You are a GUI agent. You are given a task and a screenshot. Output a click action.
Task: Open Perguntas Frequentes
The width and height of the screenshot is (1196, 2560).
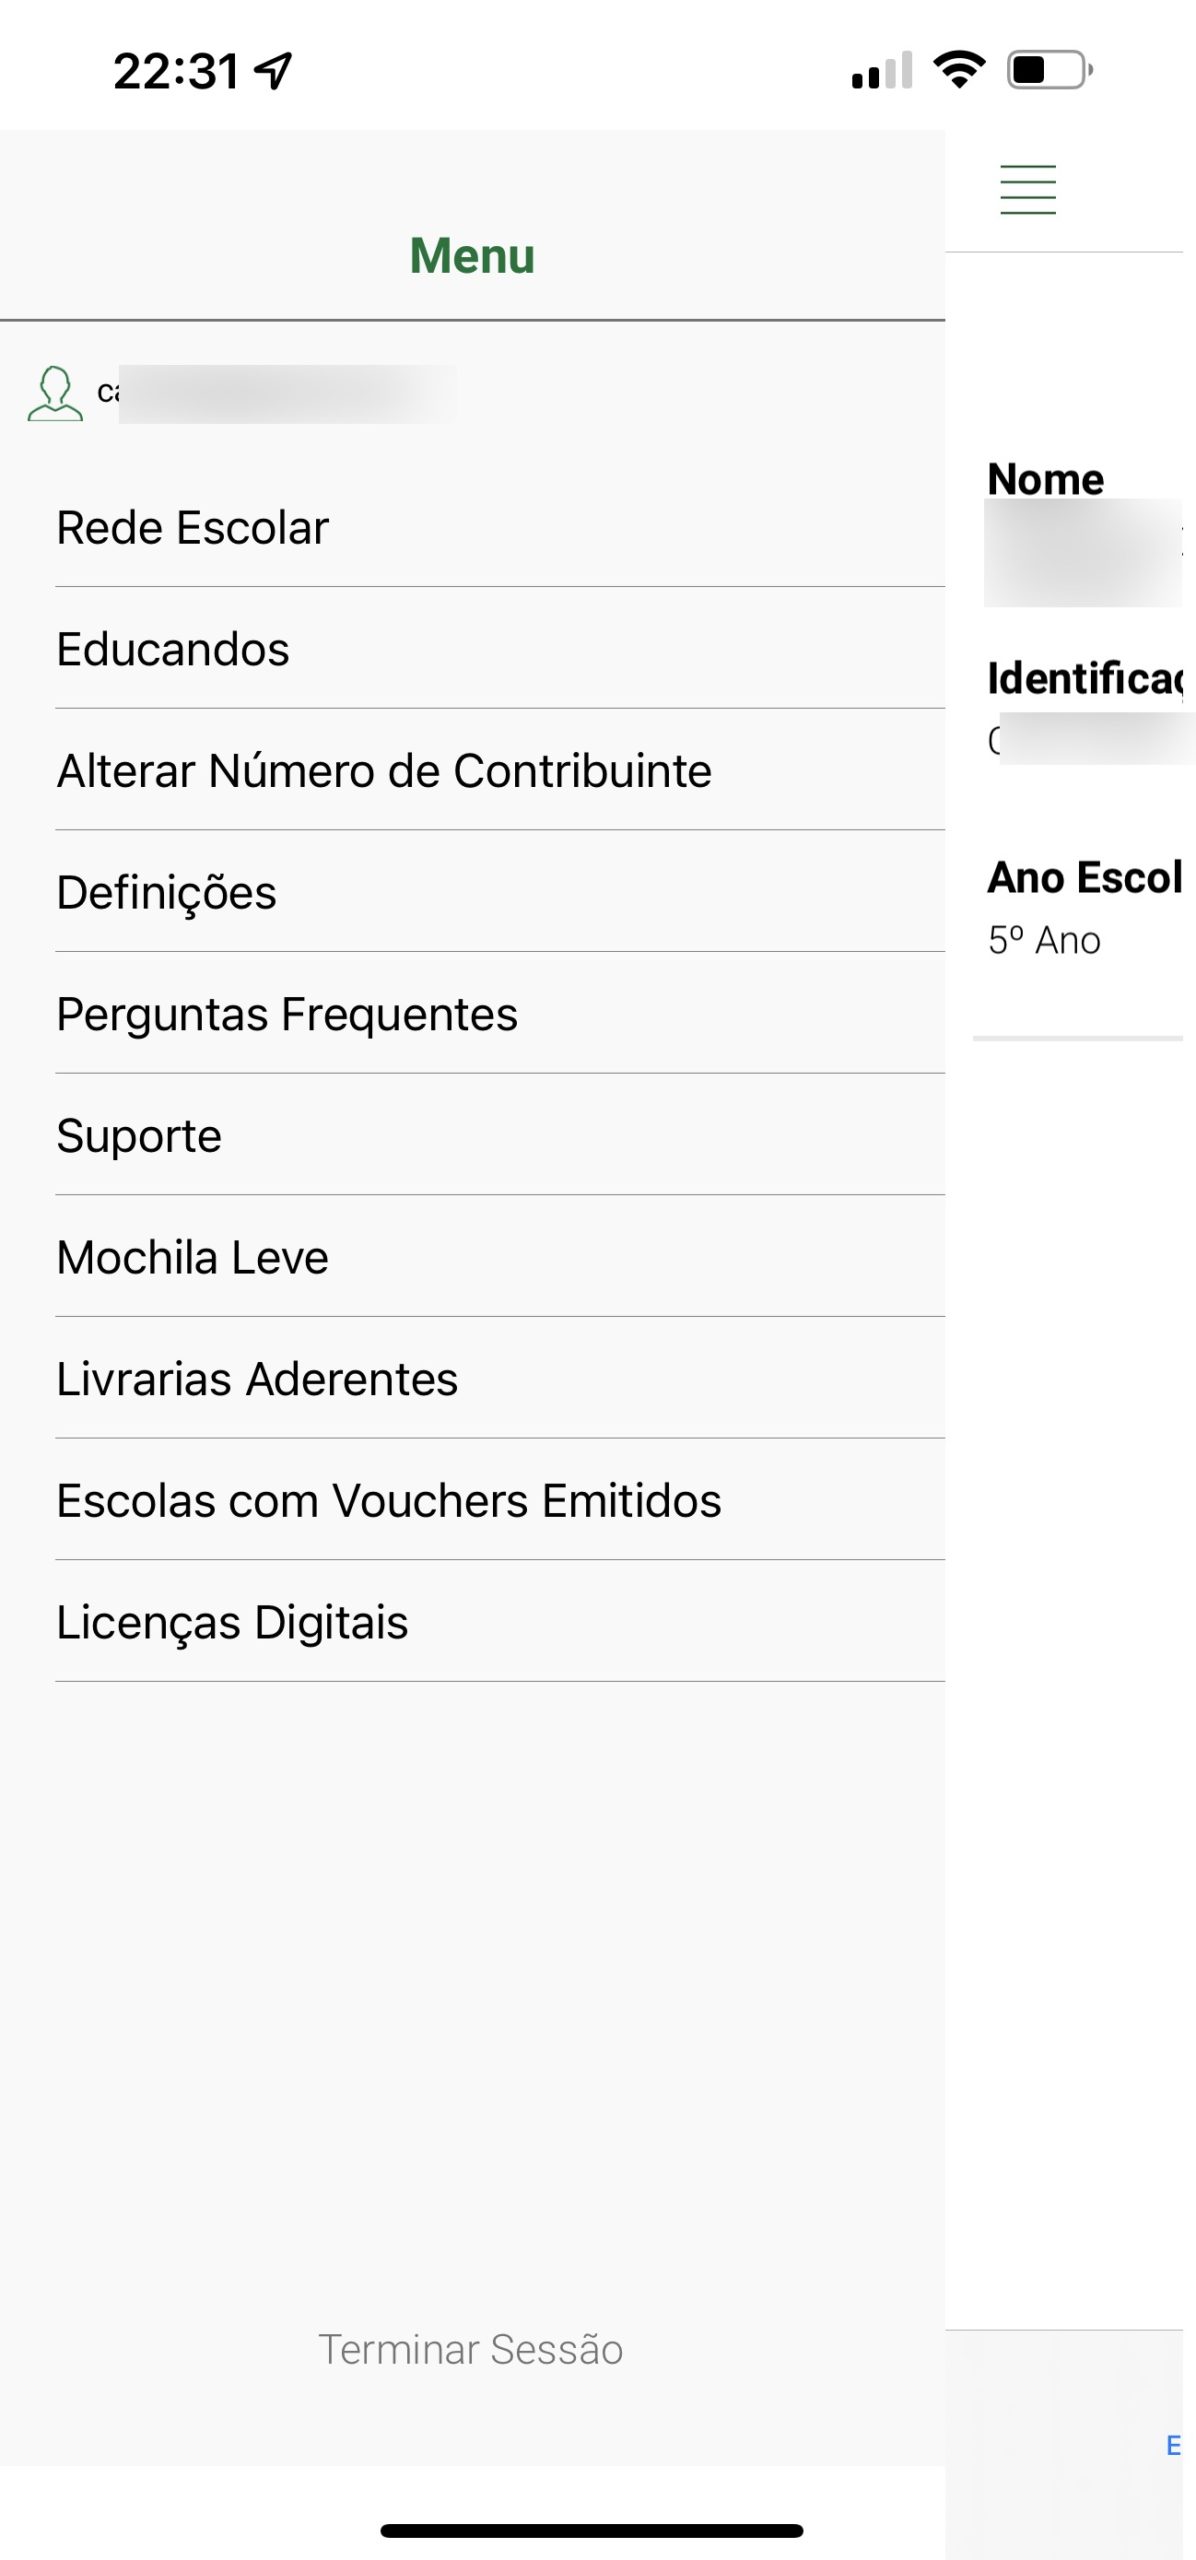[287, 1014]
